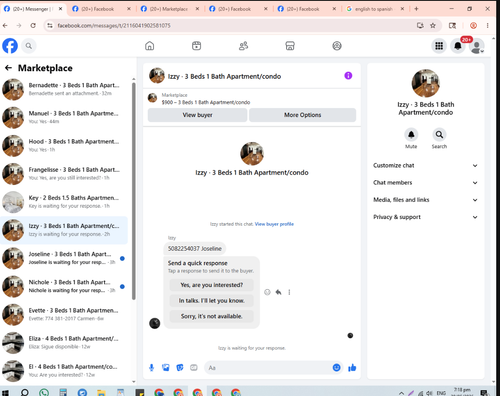500x396 pixels.
Task: Open the account profile avatar menu
Action: coord(477,46)
